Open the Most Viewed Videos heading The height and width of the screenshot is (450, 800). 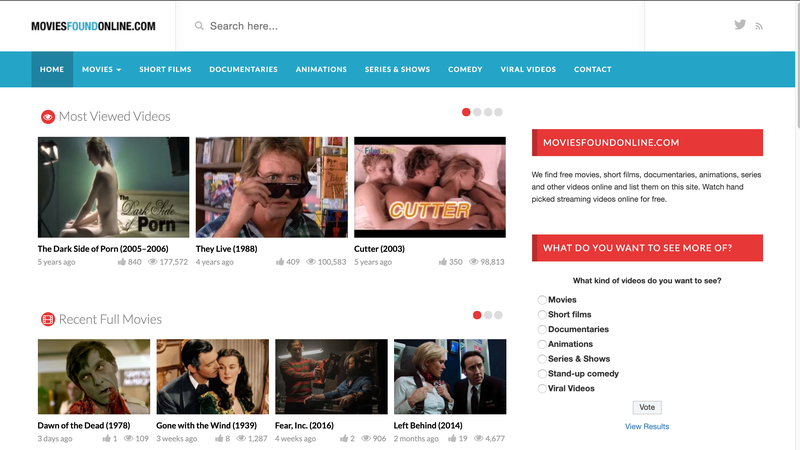pyautogui.click(x=114, y=117)
